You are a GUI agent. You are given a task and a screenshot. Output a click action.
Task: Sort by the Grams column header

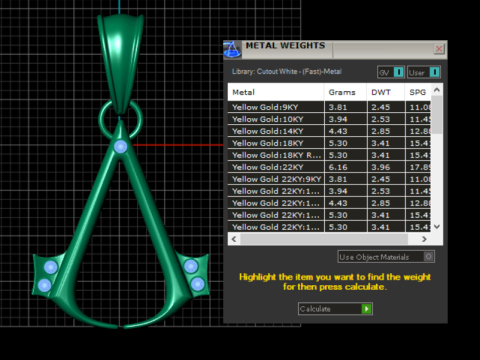345,92
